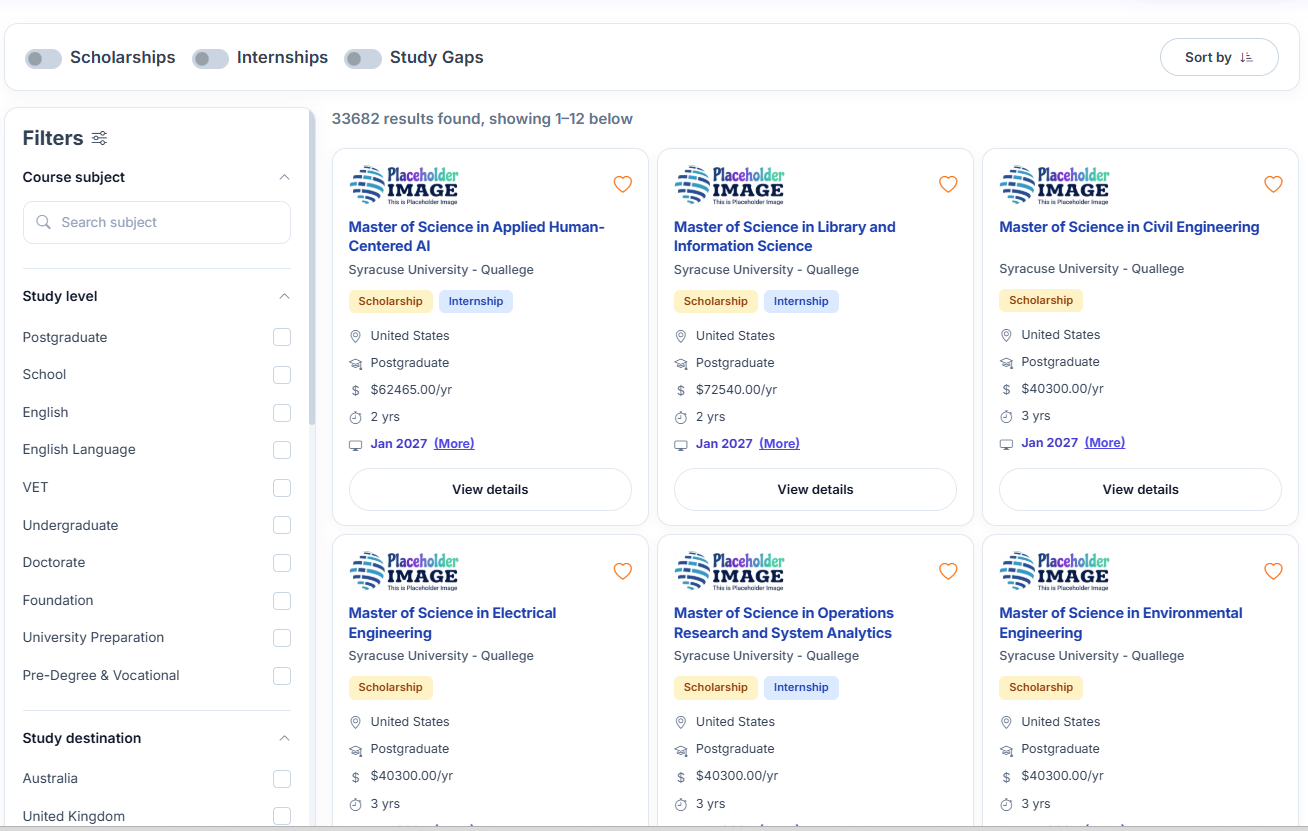Collapse the Study level filter section

pyautogui.click(x=284, y=296)
